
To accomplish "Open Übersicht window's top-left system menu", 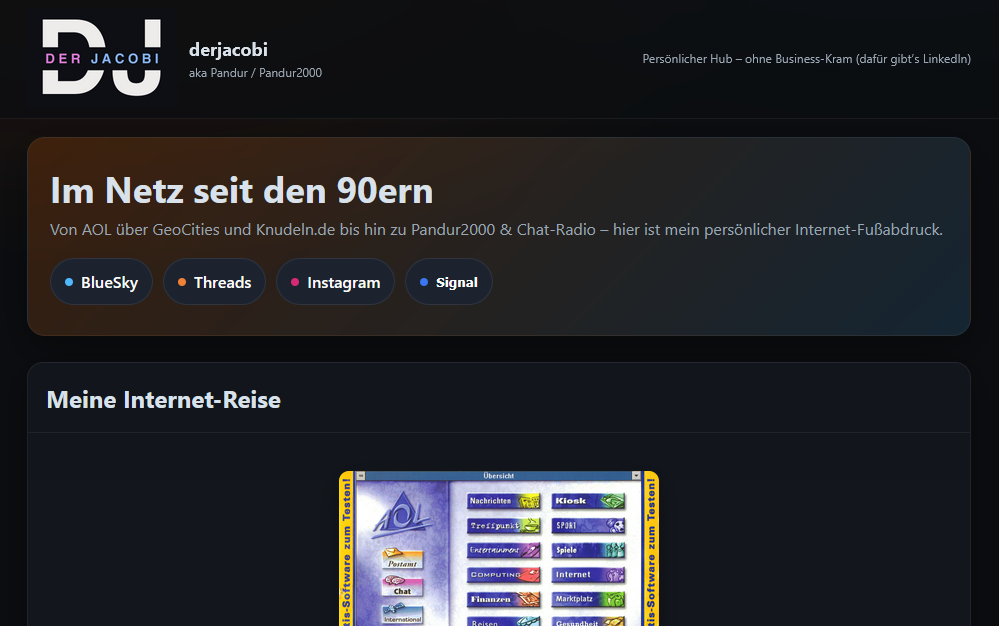I will tap(362, 476).
